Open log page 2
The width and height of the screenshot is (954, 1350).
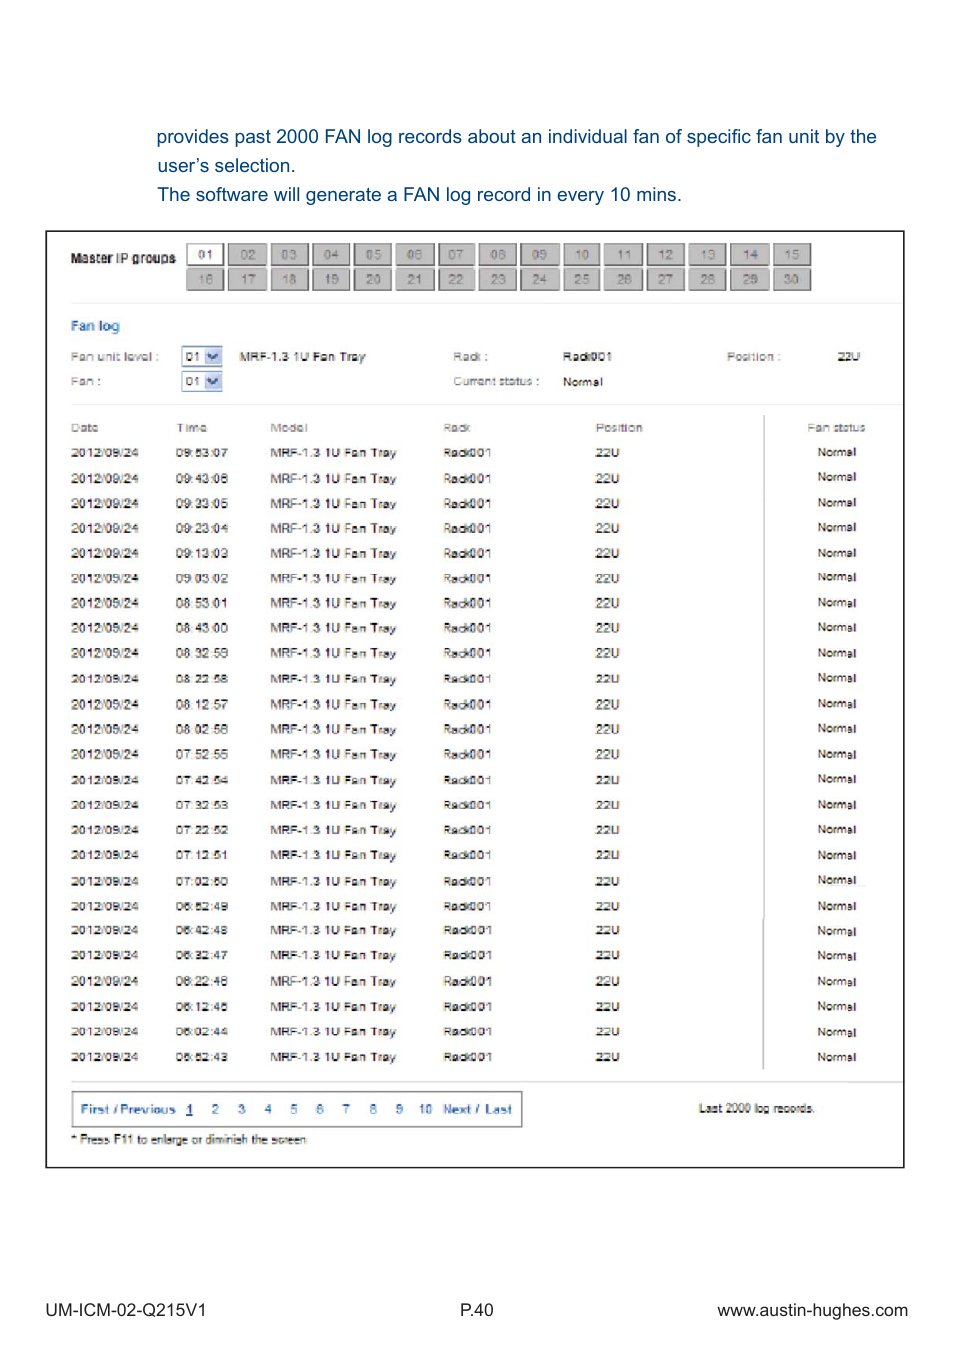click(x=215, y=1109)
